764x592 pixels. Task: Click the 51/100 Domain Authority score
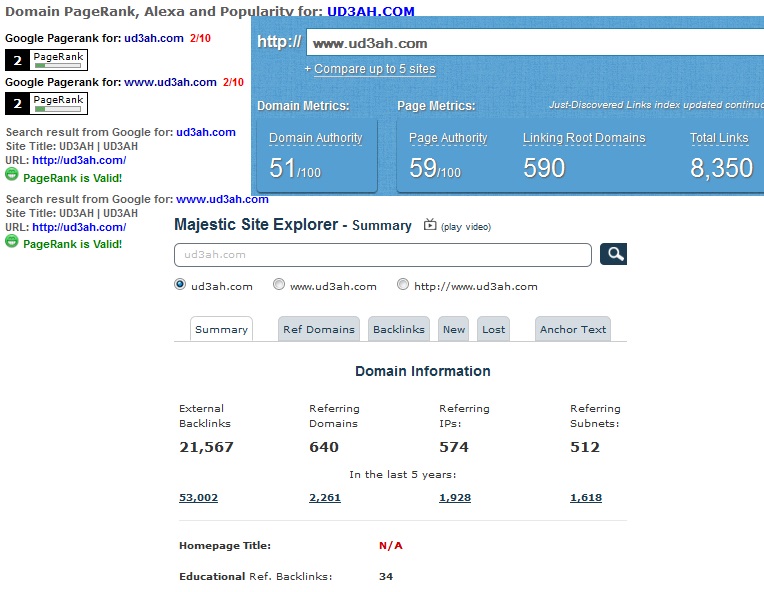coord(295,168)
